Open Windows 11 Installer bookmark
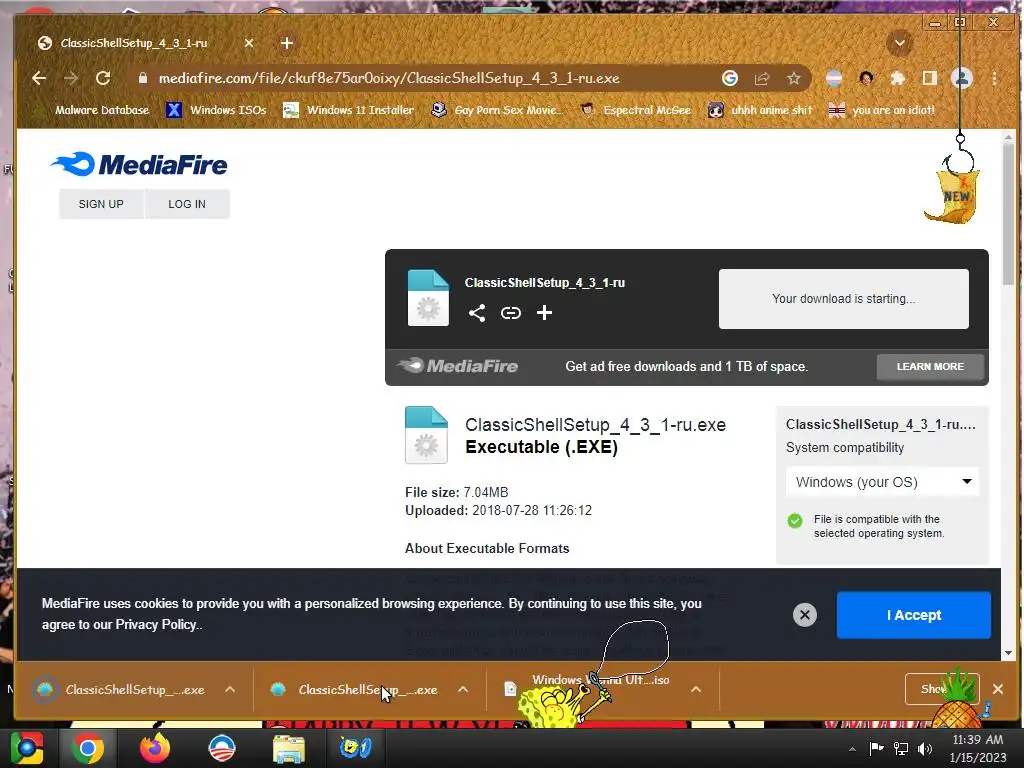 coord(349,110)
